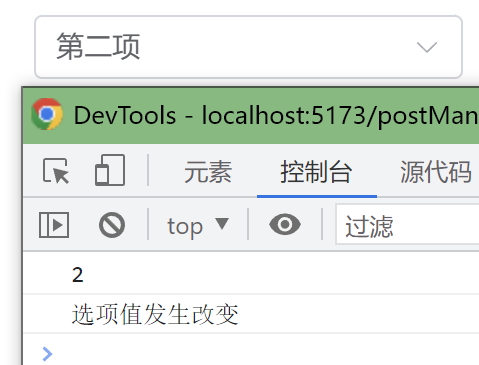Click the chevron arrow in the select box

click(x=427, y=47)
